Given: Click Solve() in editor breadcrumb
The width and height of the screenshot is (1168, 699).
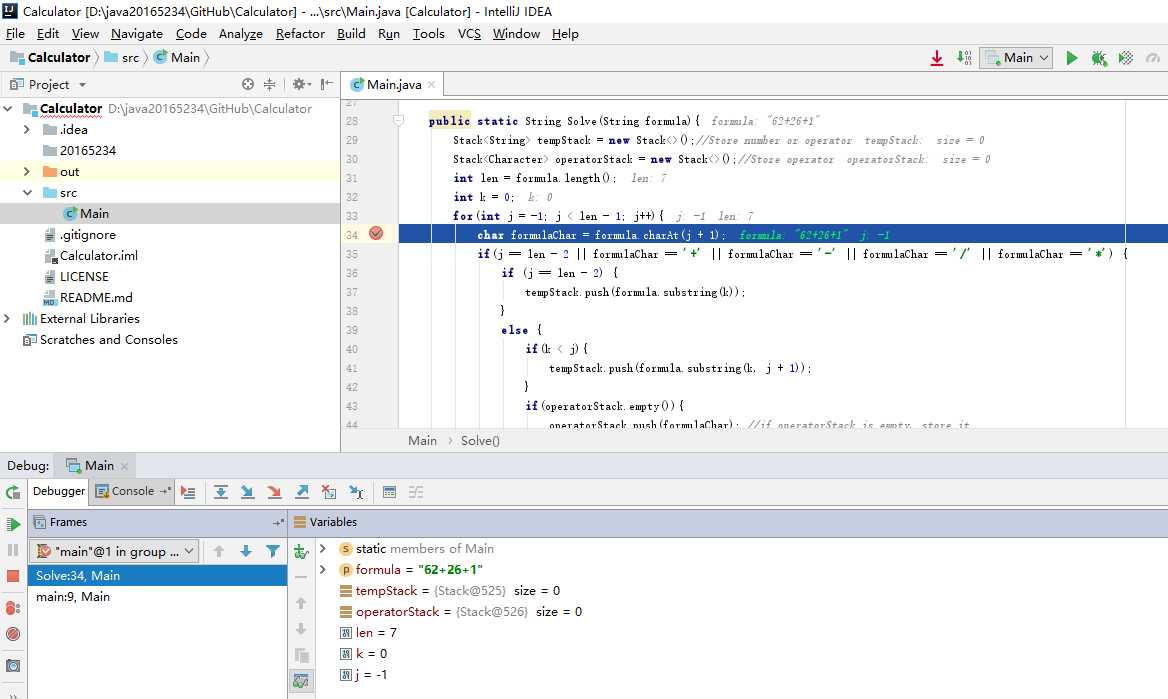Looking at the screenshot, I should 480,440.
